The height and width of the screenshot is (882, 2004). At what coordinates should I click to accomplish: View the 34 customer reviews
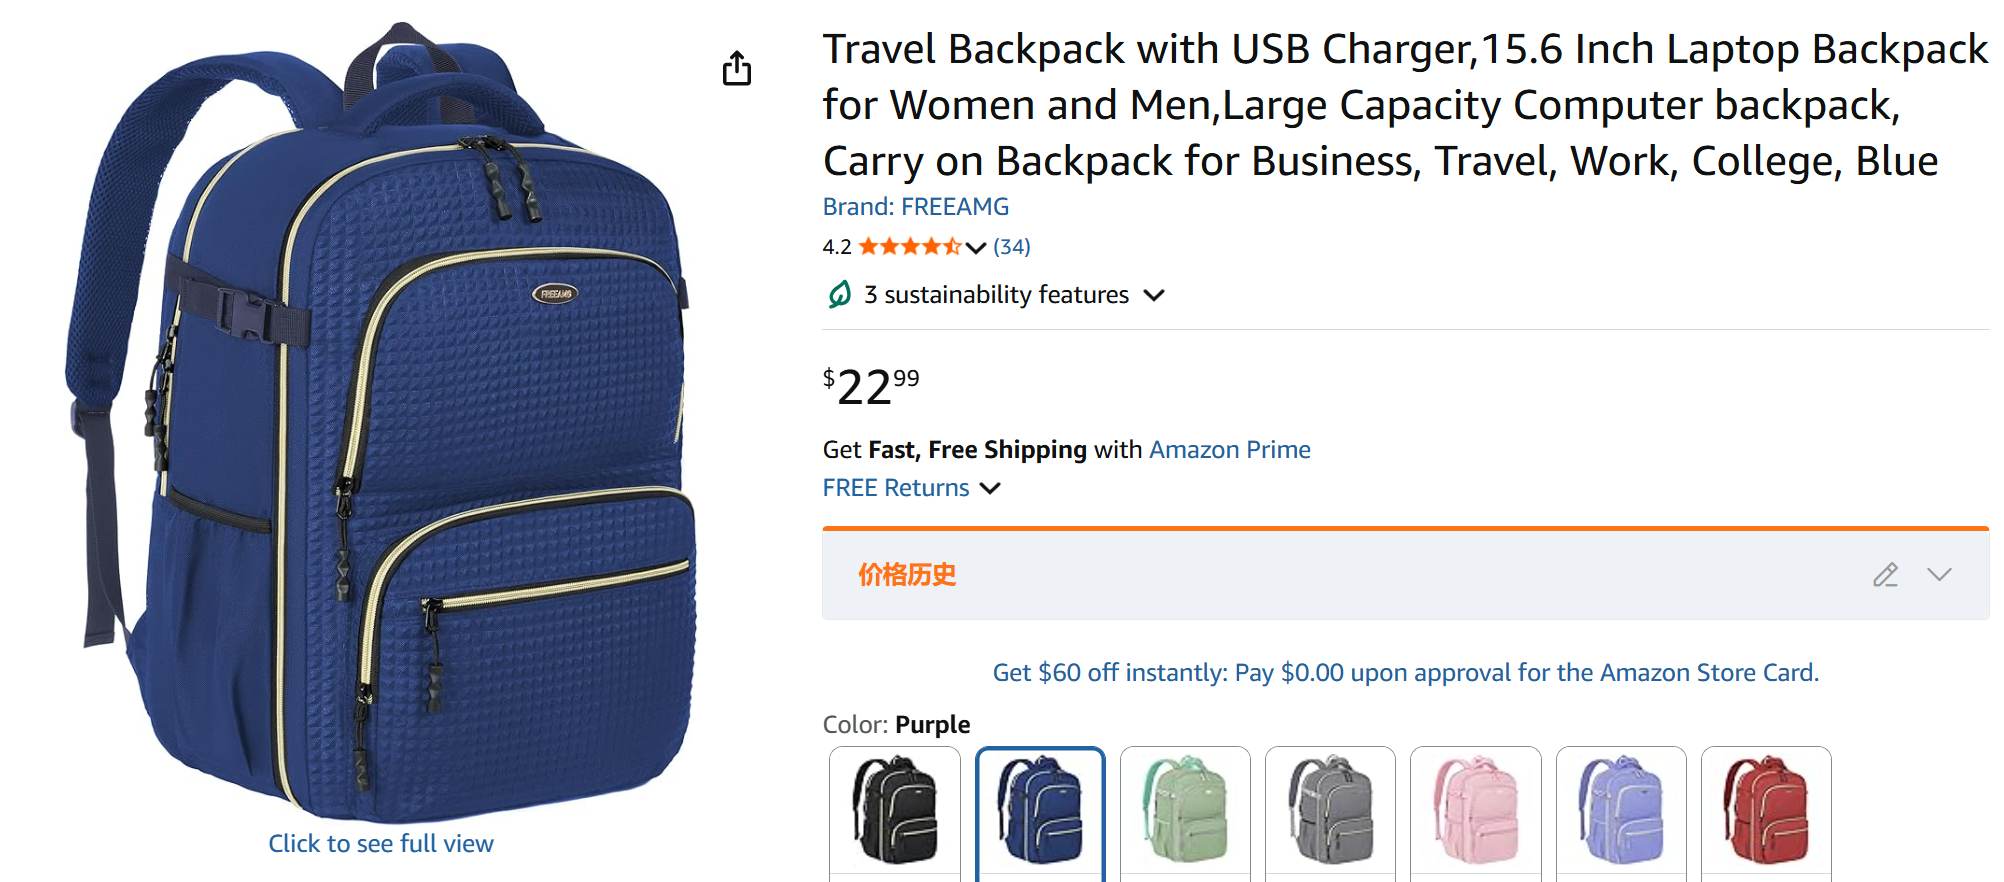(1011, 247)
